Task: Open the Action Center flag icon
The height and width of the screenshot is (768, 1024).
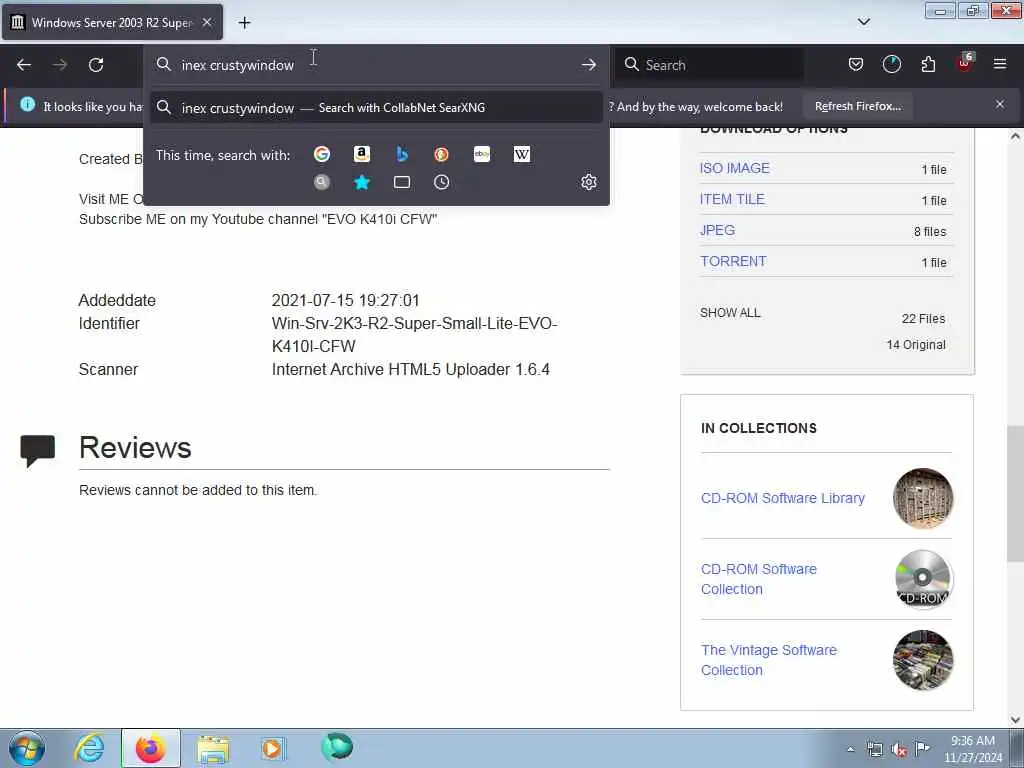Action: tap(922, 749)
